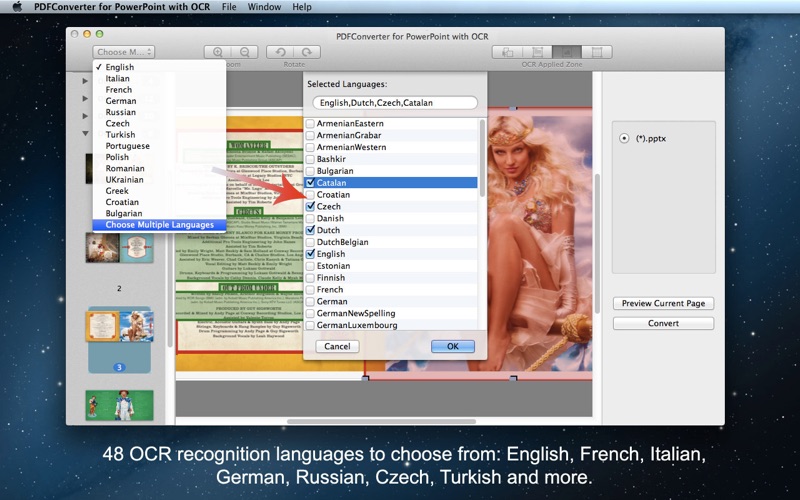The width and height of the screenshot is (800, 500).
Task: Click the Convert button
Action: 663,323
